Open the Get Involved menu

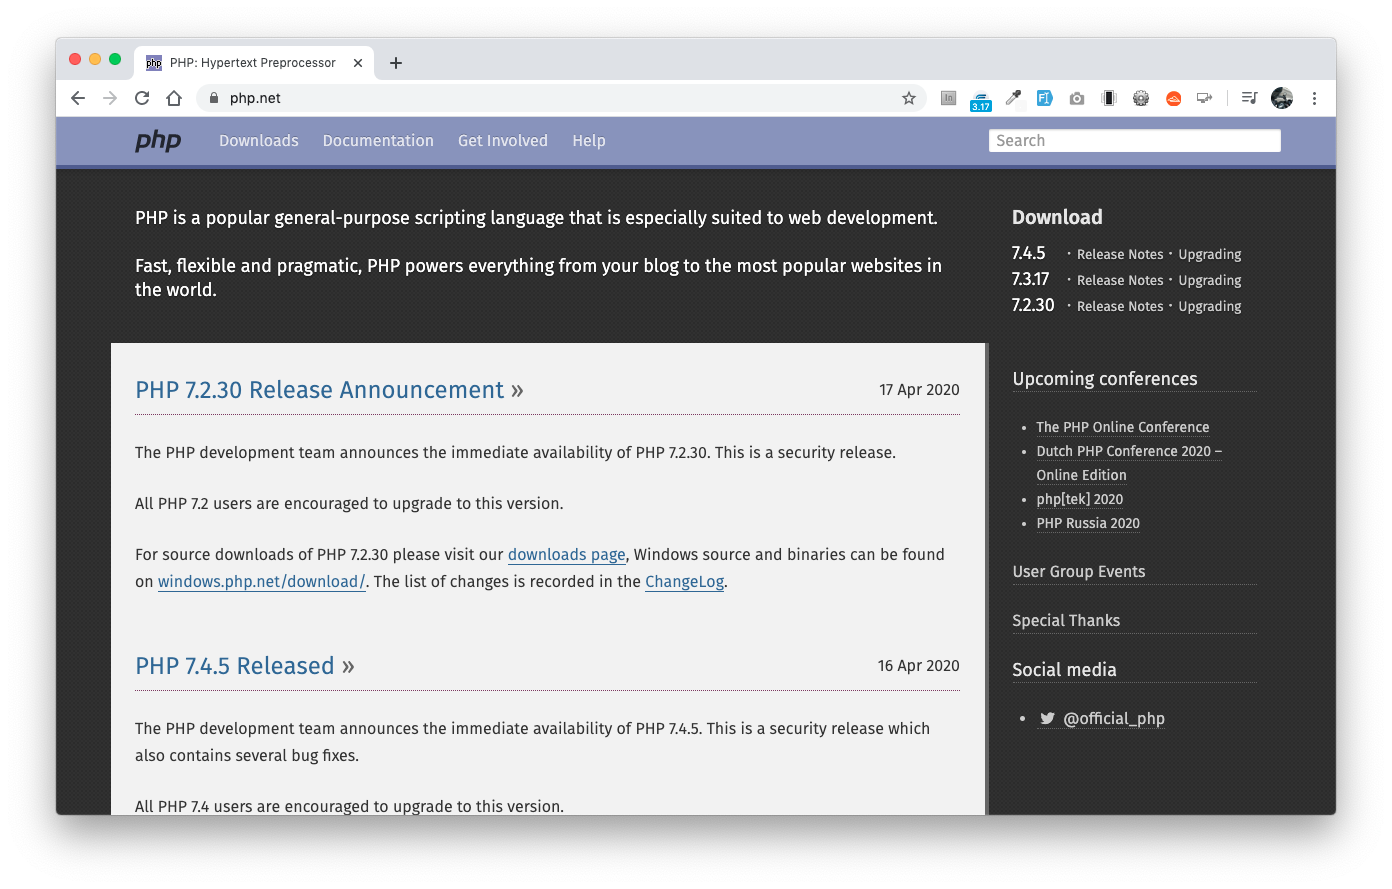click(x=503, y=141)
